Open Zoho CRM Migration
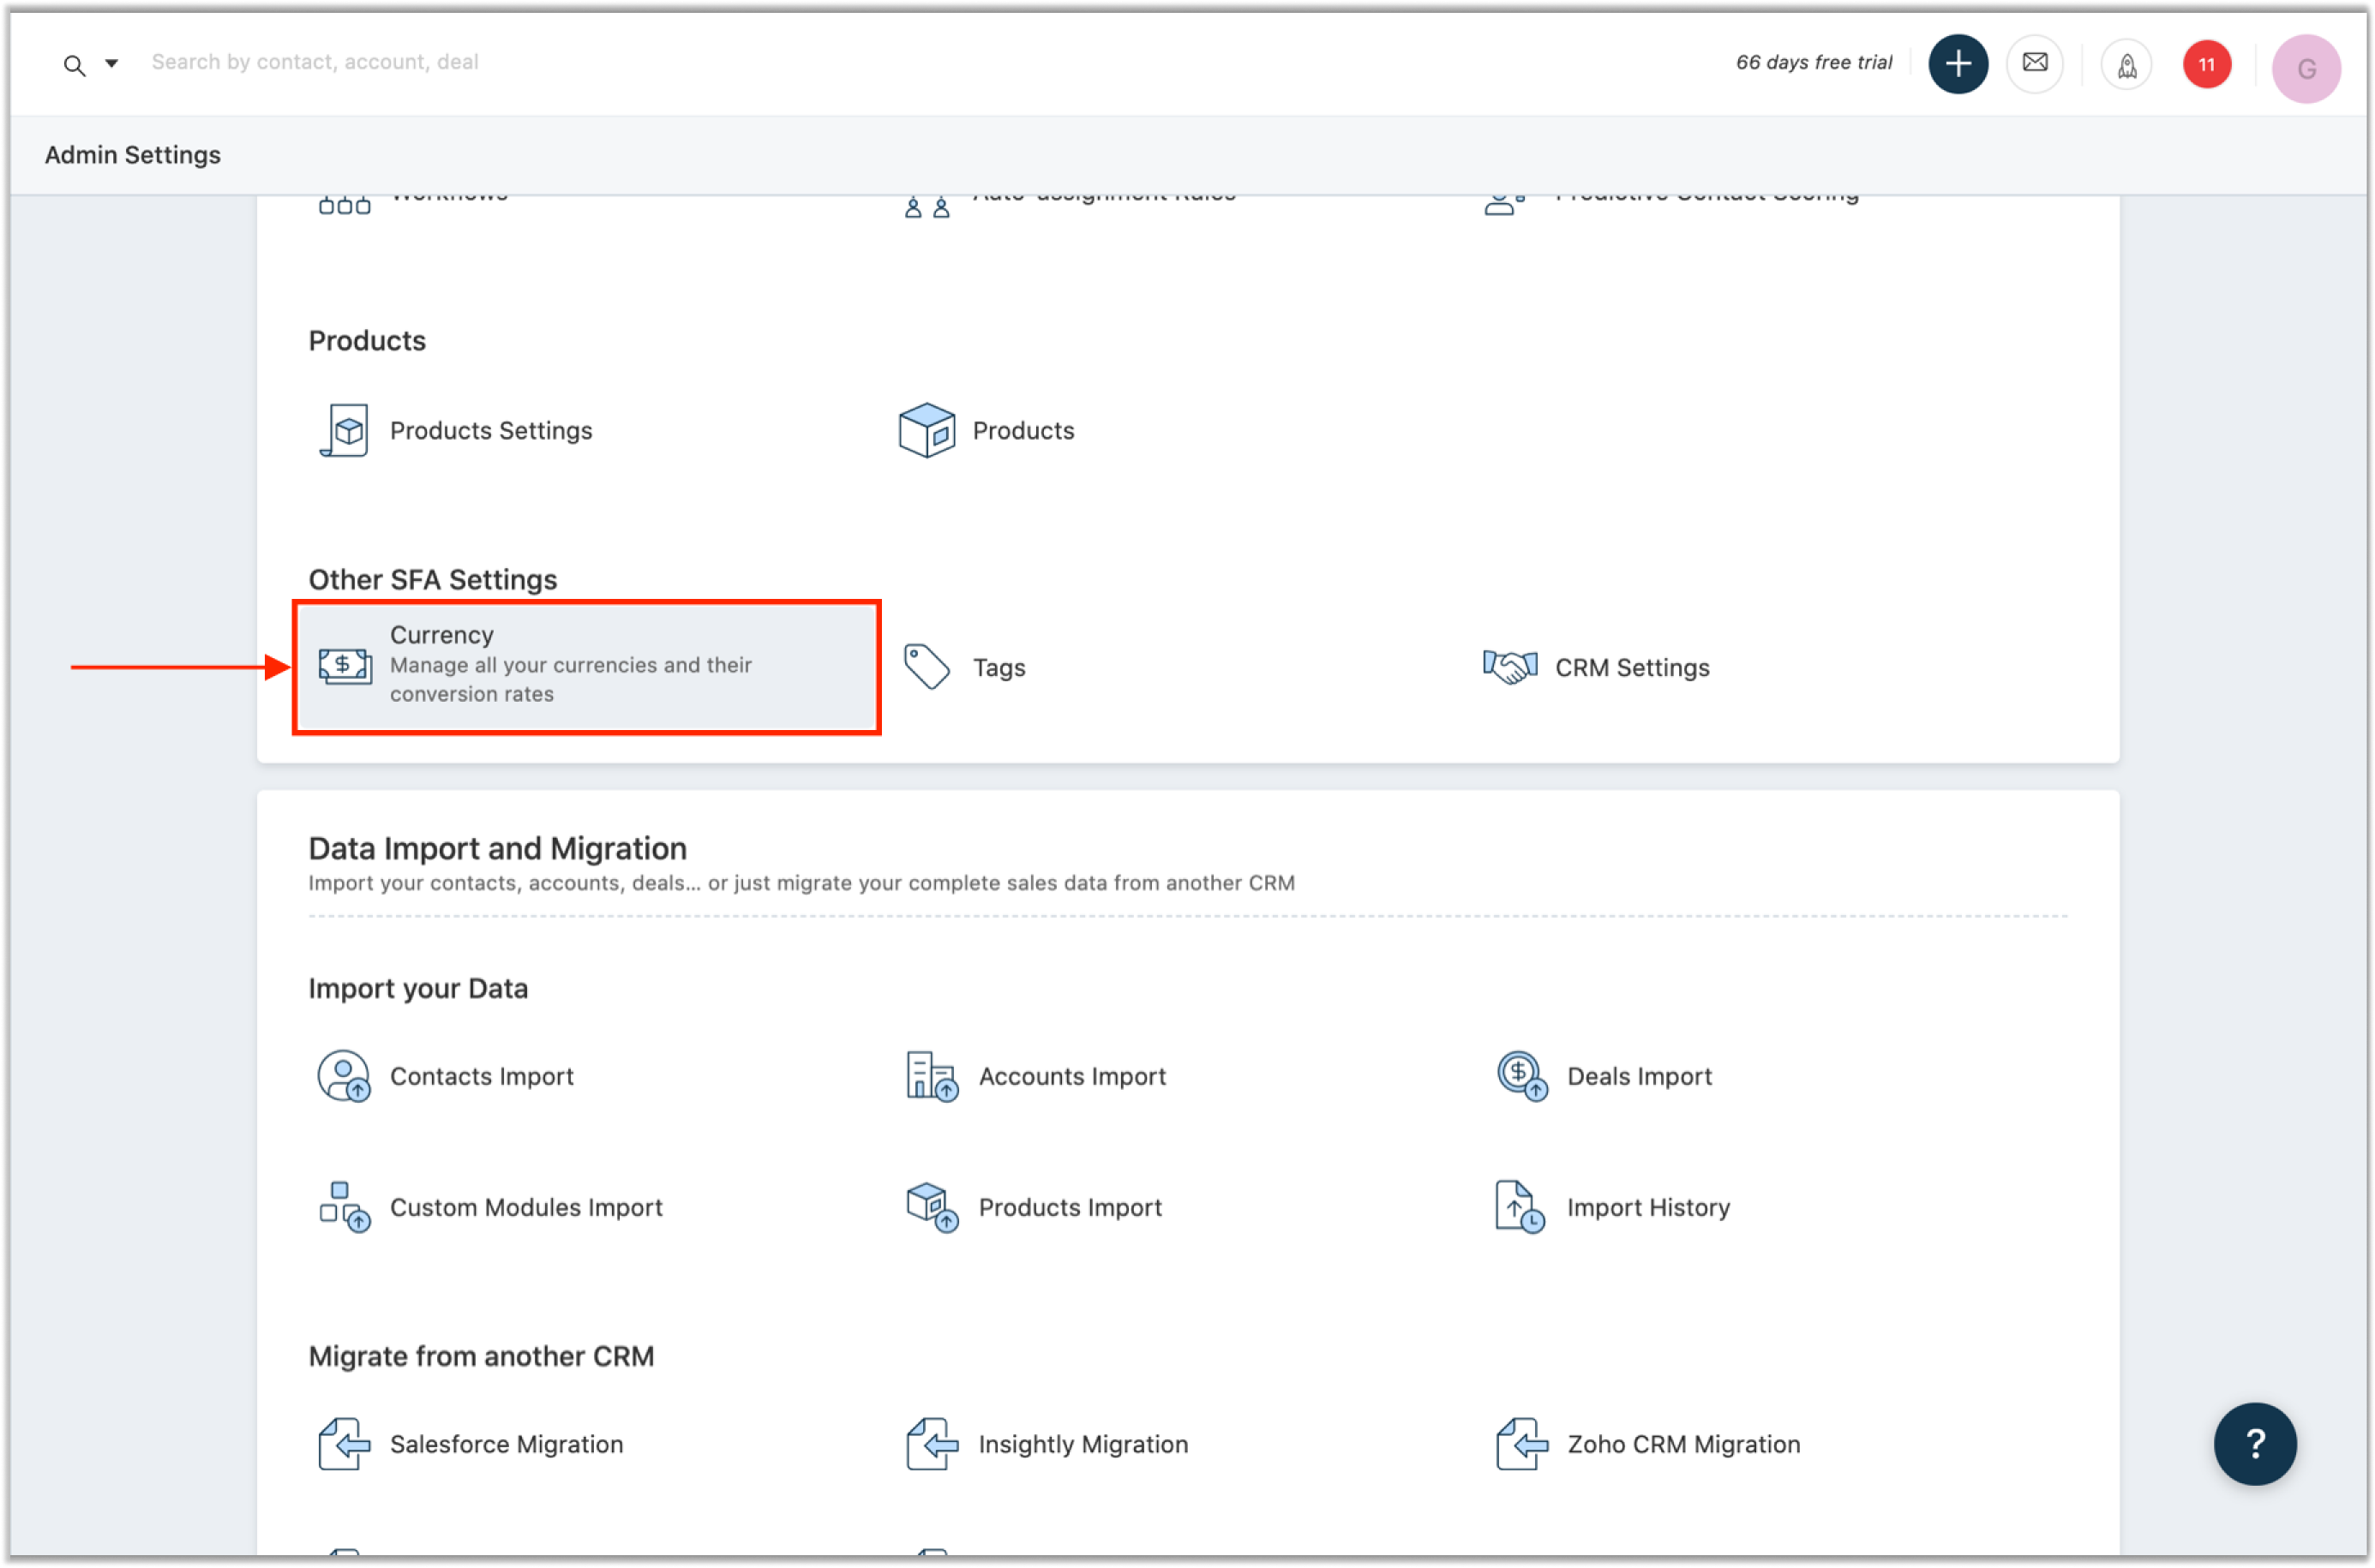Image resolution: width=2375 pixels, height=1568 pixels. [x=1683, y=1444]
